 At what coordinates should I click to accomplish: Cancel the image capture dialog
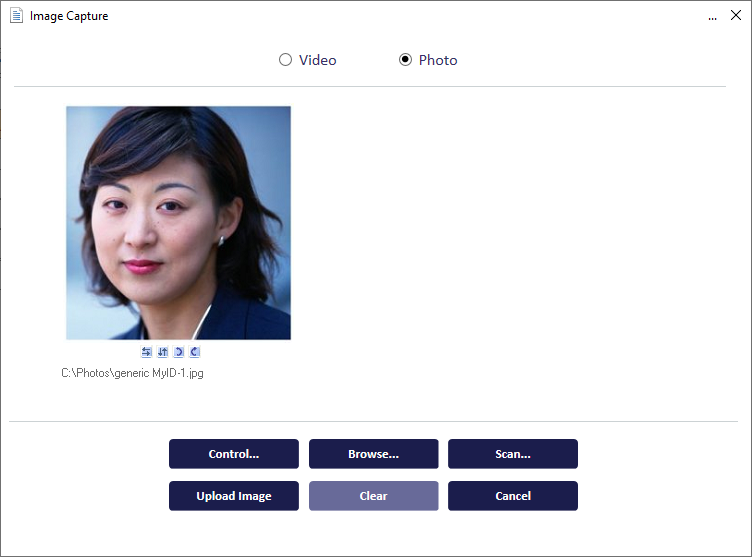[x=512, y=496]
